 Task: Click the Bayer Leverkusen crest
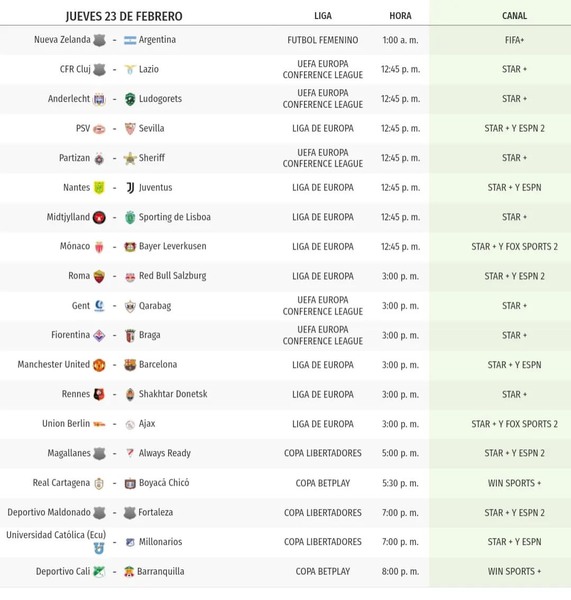(130, 247)
